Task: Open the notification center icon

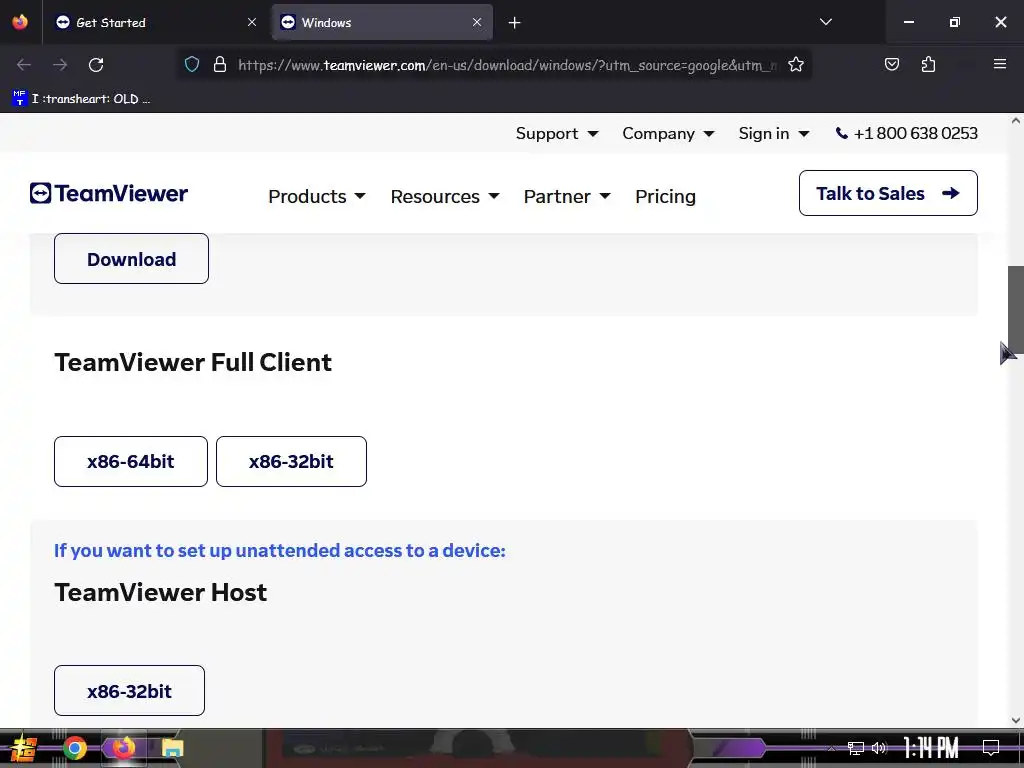Action: (x=991, y=748)
